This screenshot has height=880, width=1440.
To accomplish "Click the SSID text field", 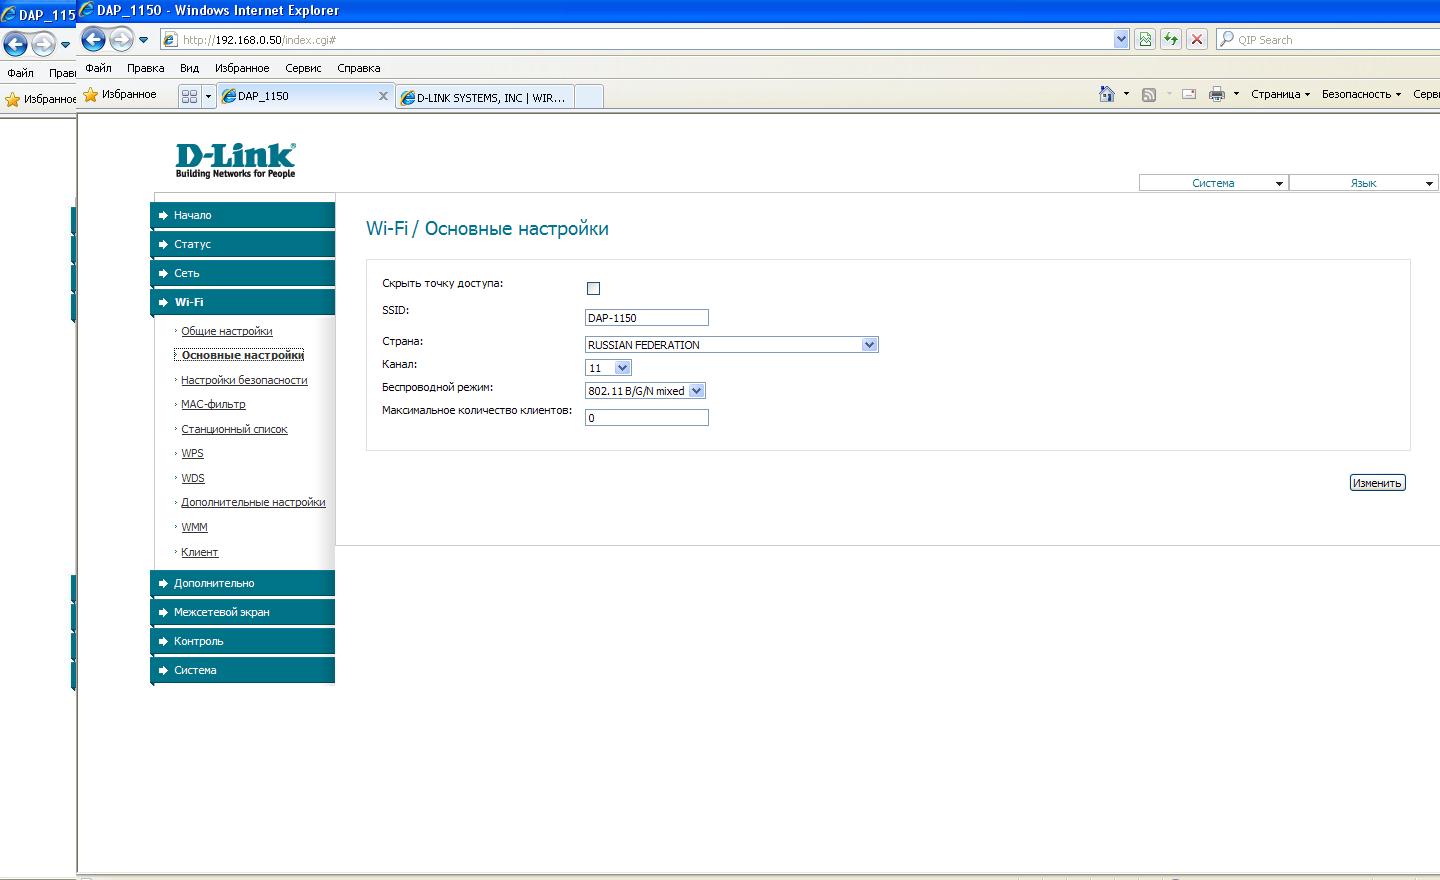I will [x=646, y=318].
